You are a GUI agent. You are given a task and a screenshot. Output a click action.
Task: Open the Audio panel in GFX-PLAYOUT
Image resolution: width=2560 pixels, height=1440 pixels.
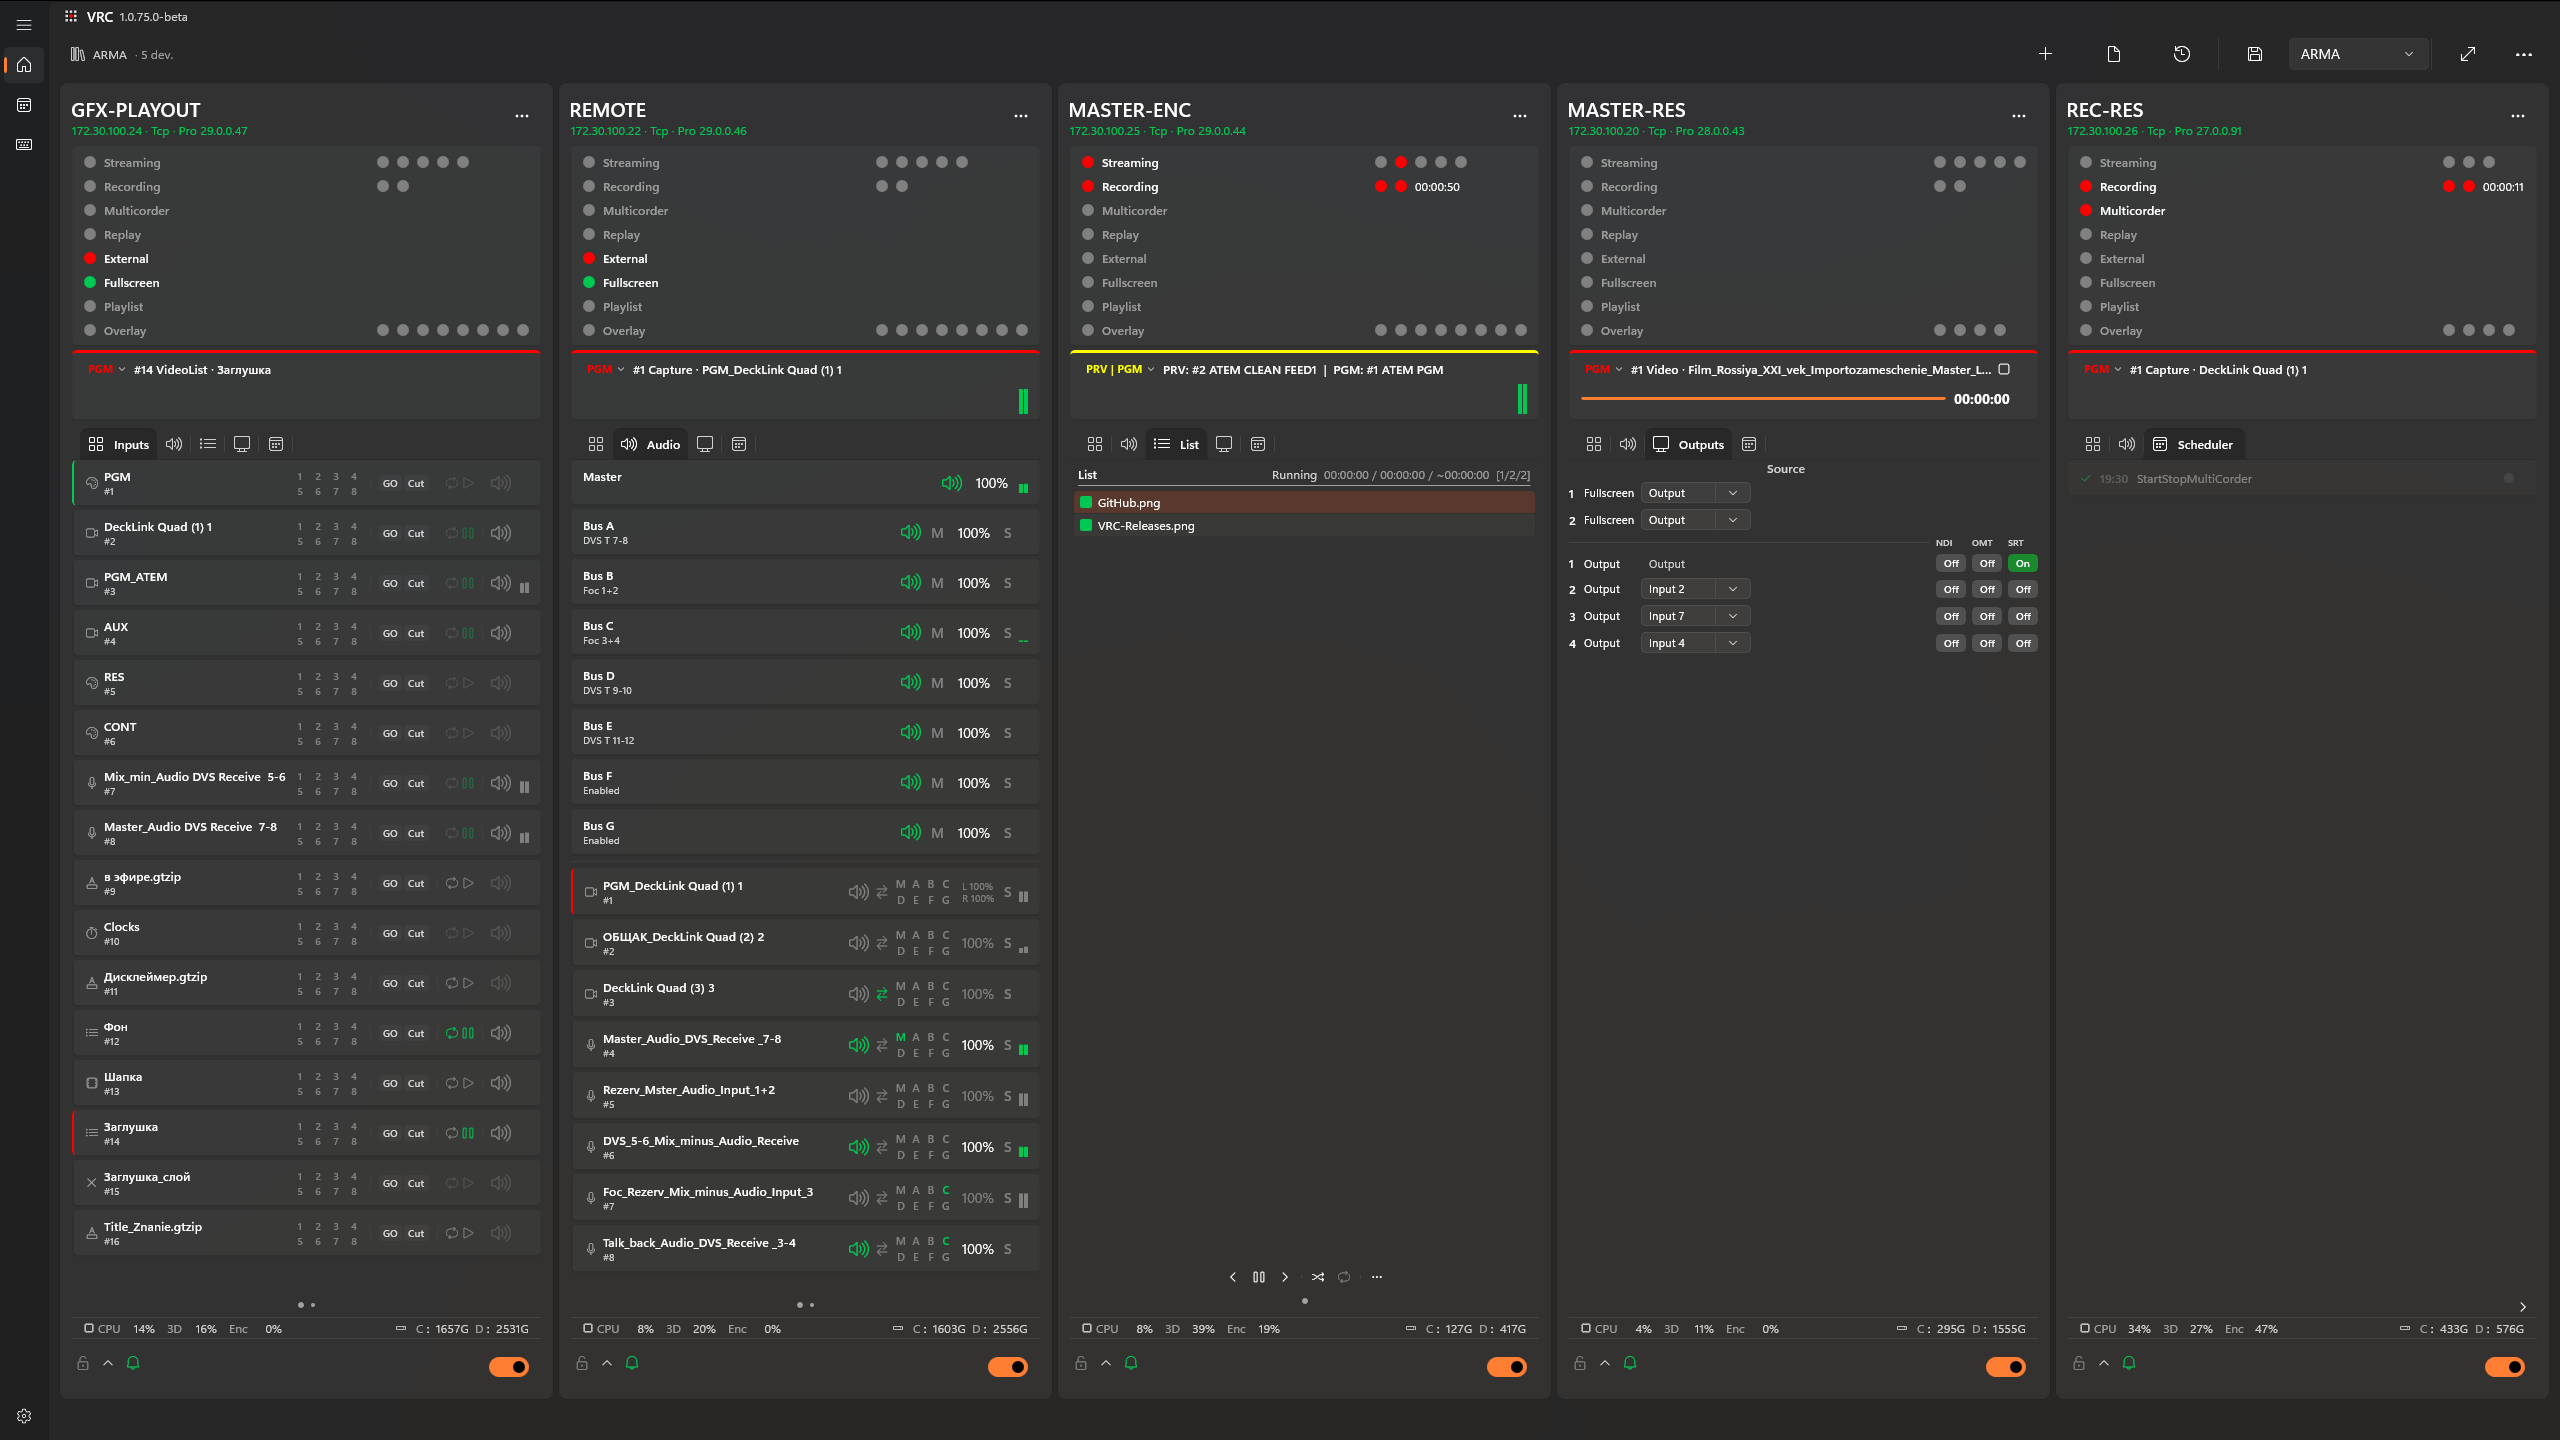174,444
